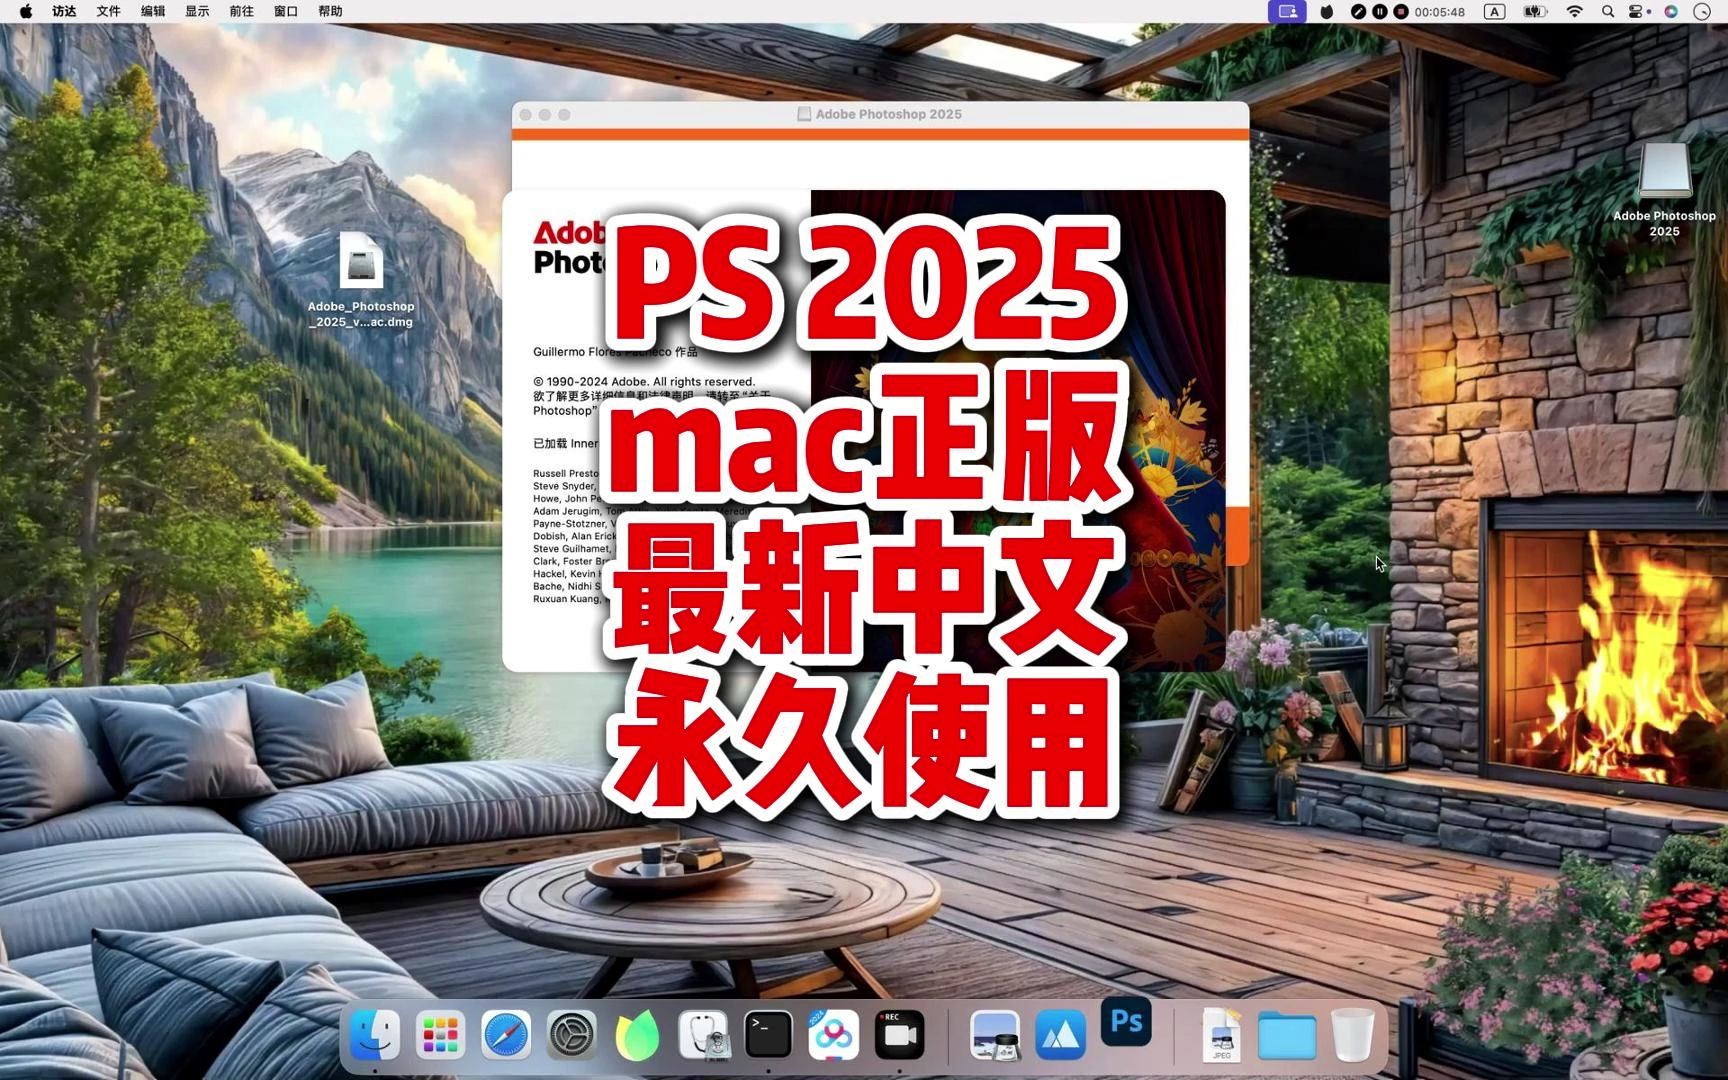Launch Photoshop from the Dock
The width and height of the screenshot is (1728, 1080).
pyautogui.click(x=1126, y=1035)
